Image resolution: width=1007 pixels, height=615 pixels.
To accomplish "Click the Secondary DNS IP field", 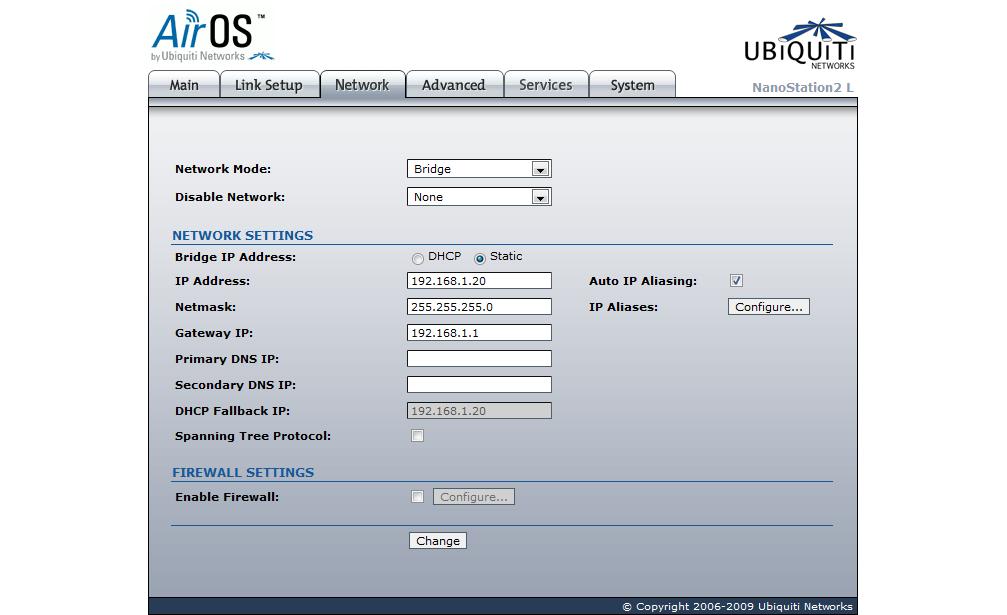I will tap(479, 385).
